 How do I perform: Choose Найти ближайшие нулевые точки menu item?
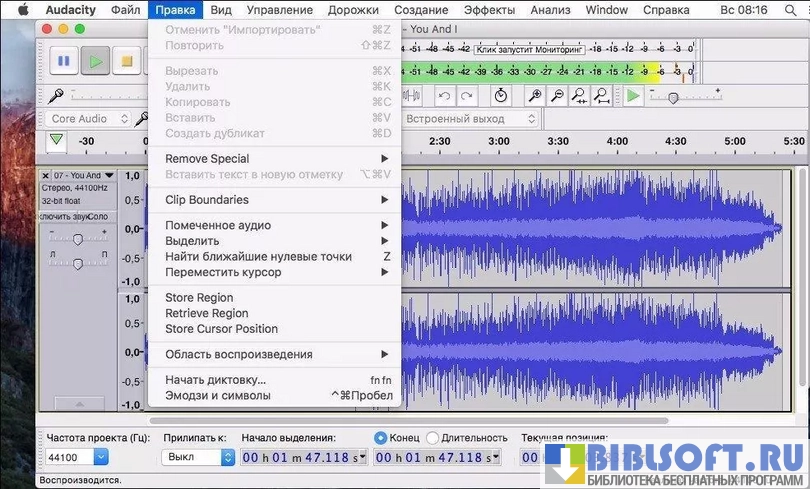(258, 256)
